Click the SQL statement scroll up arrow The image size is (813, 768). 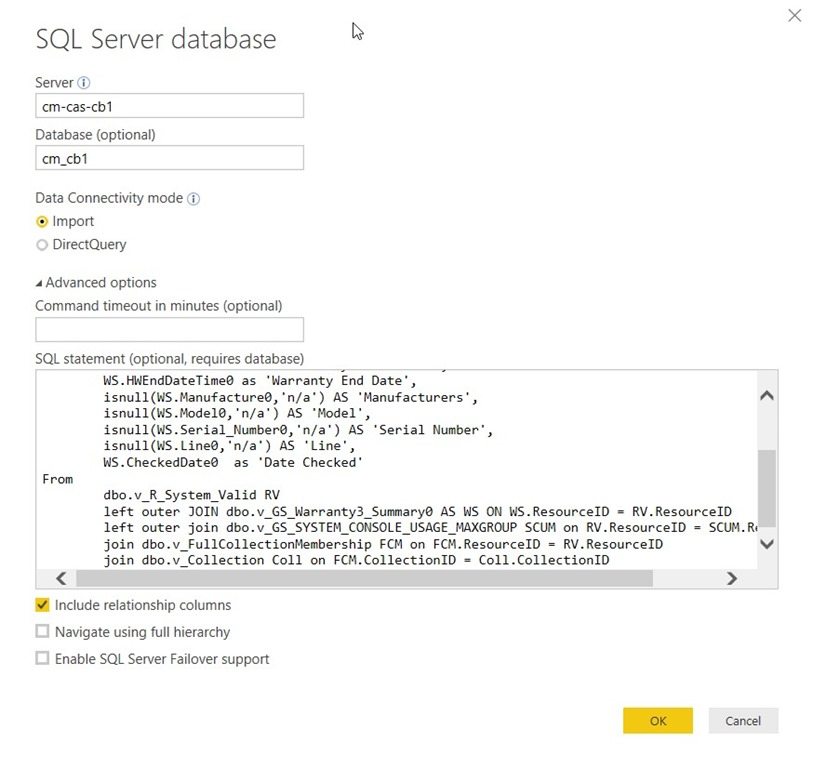[767, 396]
